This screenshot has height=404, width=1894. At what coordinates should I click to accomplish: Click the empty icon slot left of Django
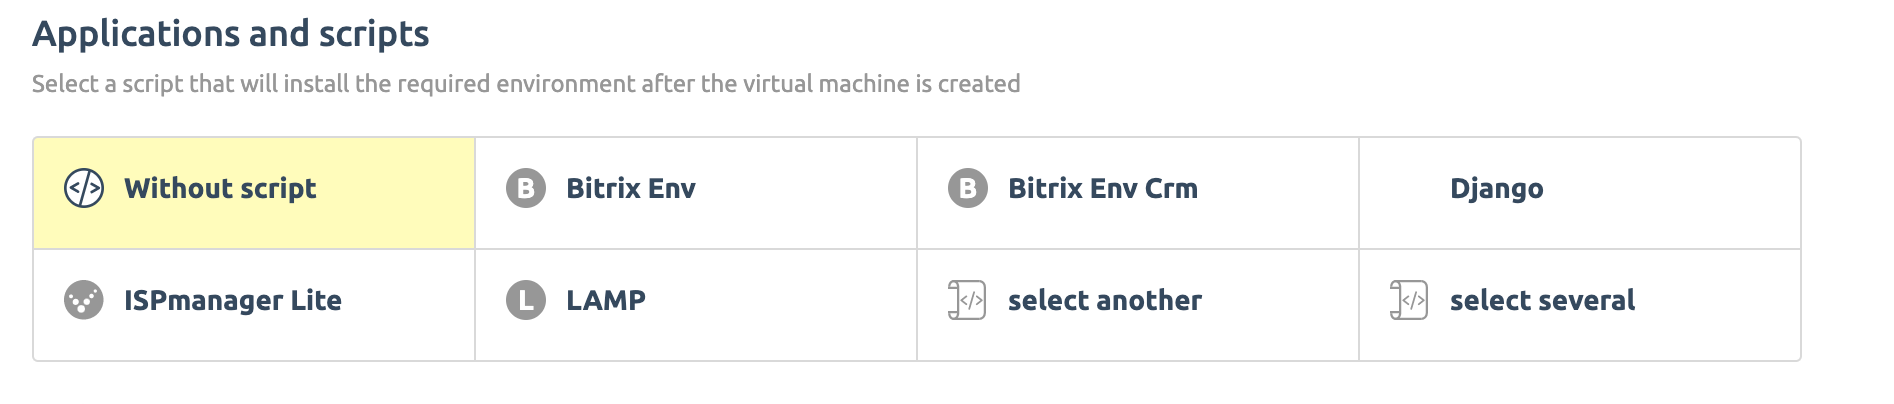pyautogui.click(x=1409, y=188)
